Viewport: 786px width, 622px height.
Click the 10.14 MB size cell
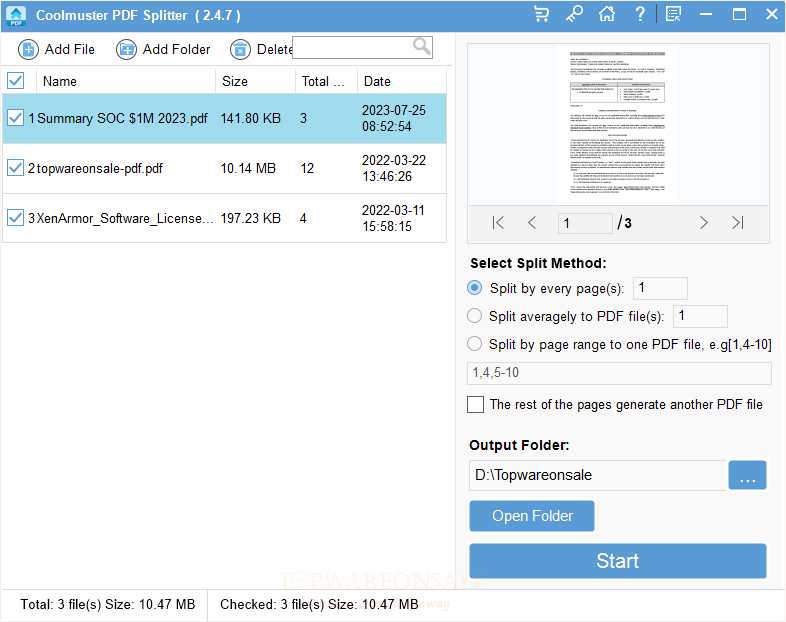[x=248, y=168]
